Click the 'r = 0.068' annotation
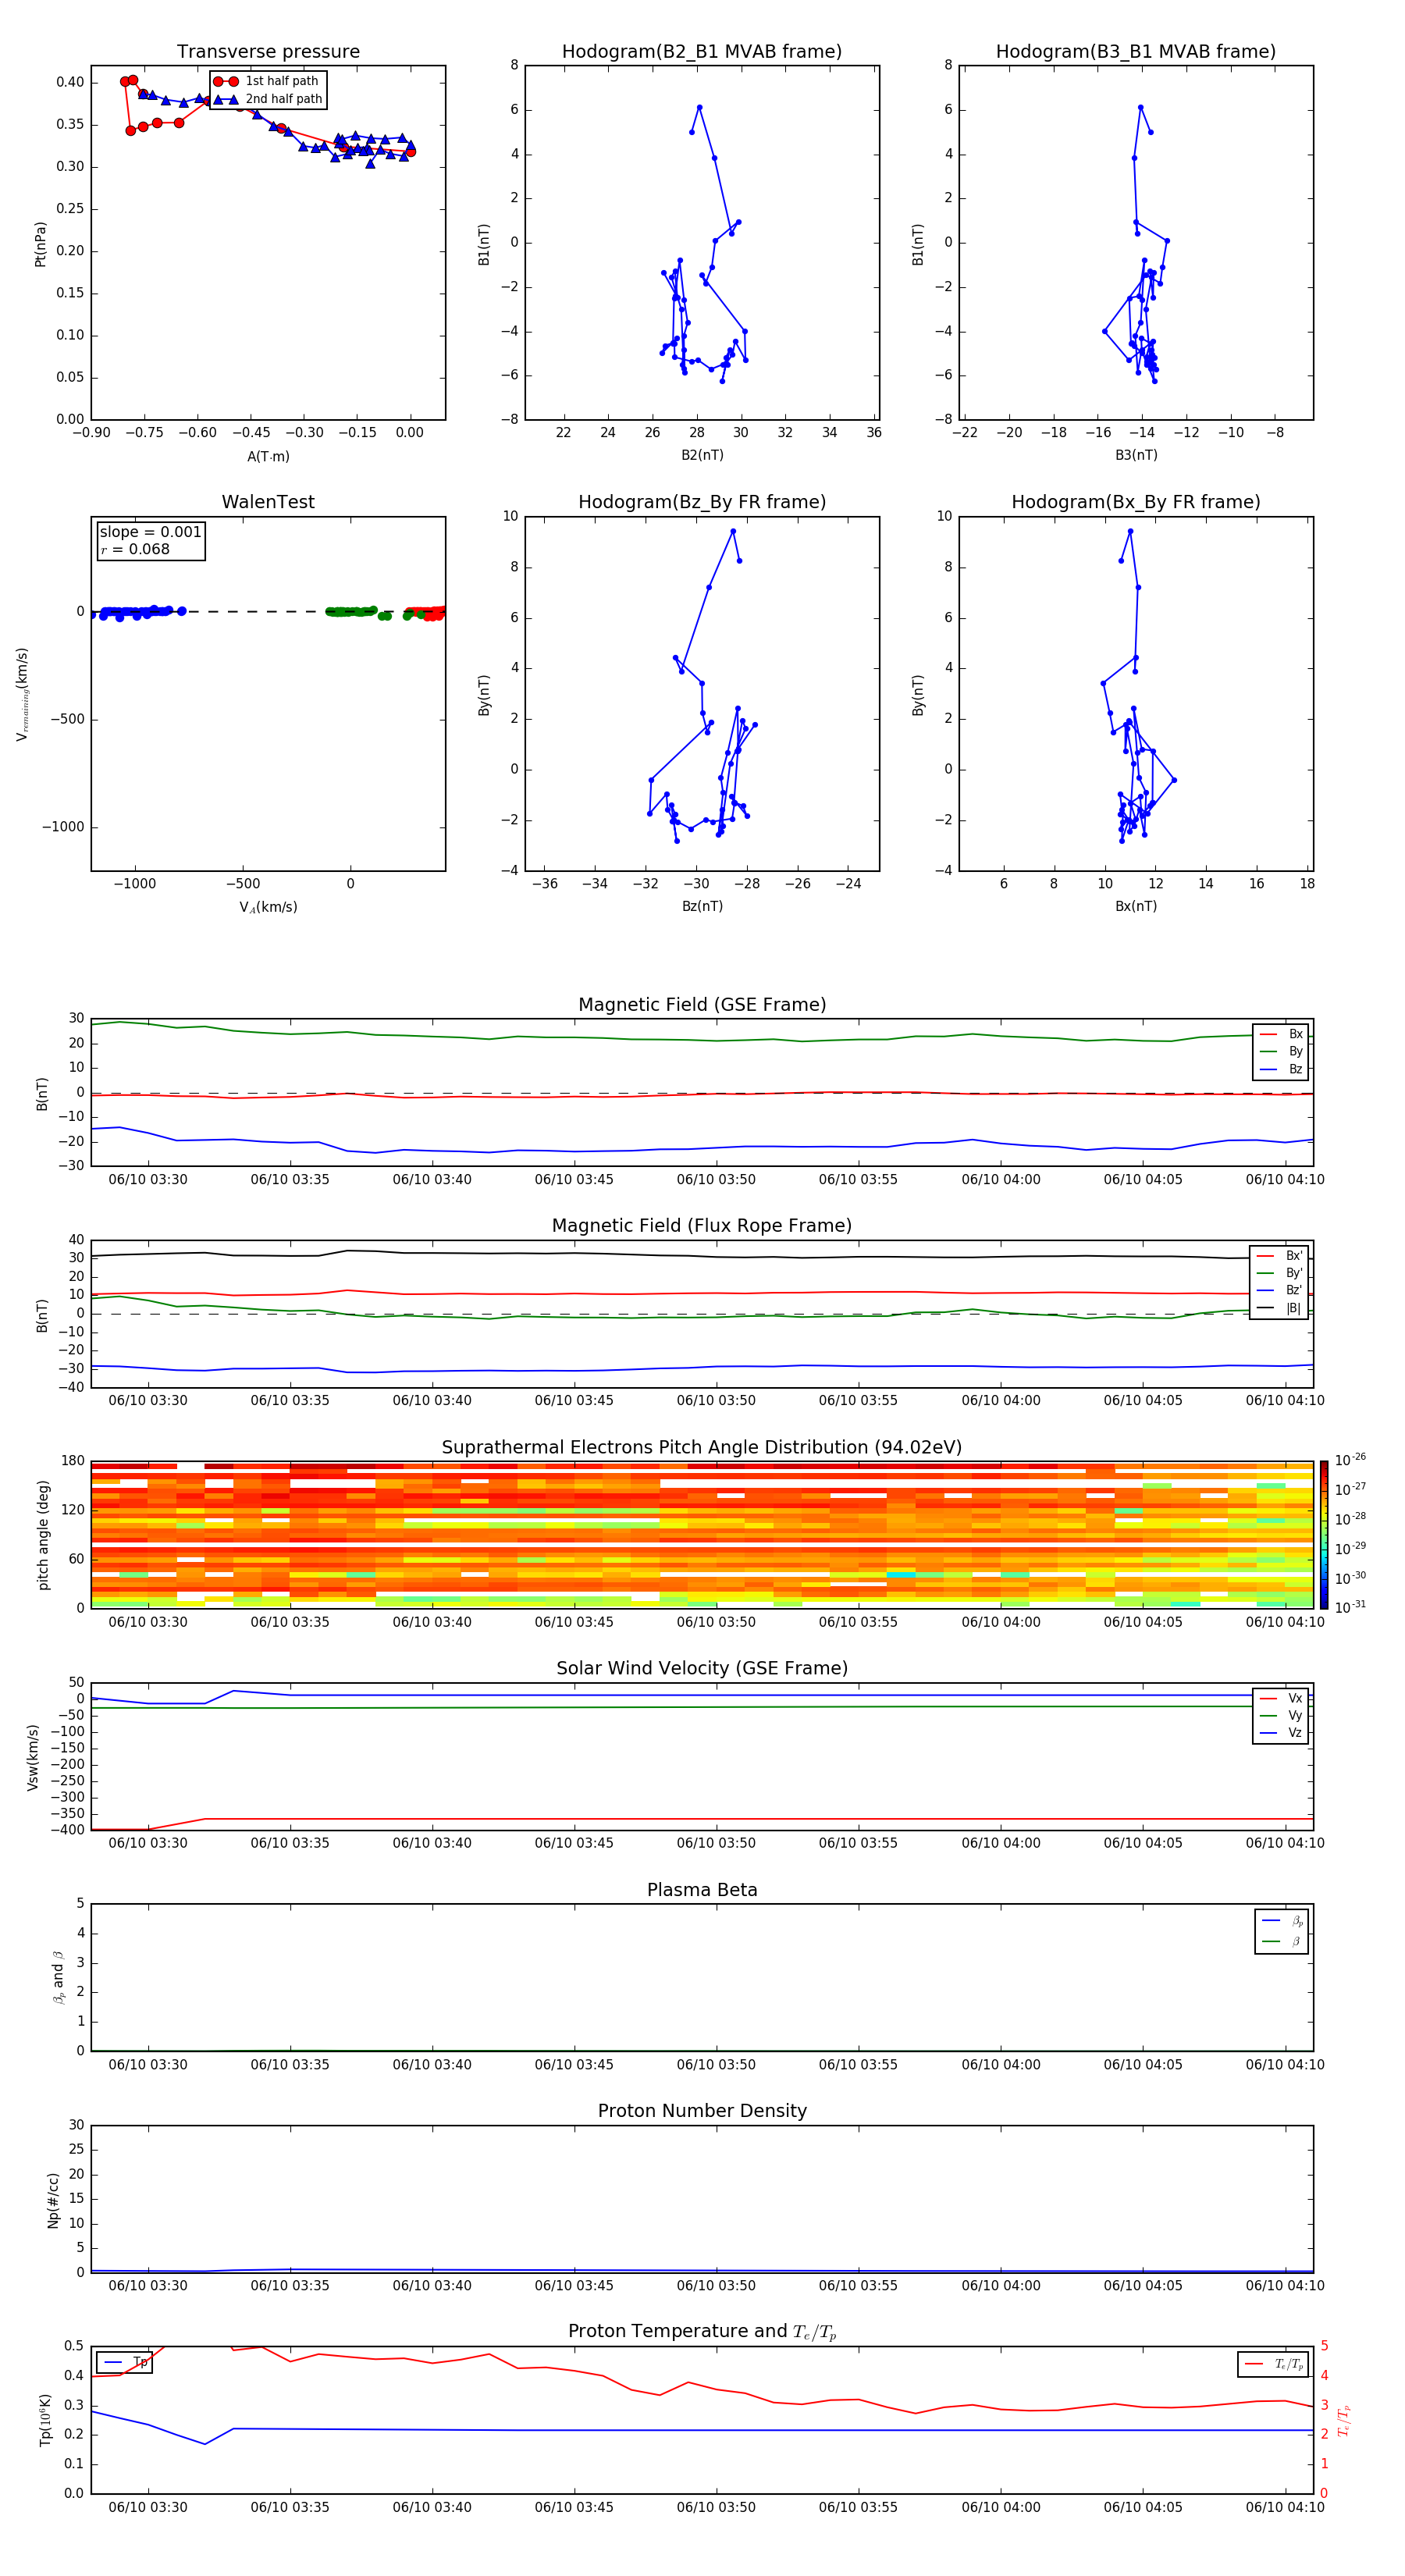Screen dimensions: 1405x2576 [x=135, y=549]
